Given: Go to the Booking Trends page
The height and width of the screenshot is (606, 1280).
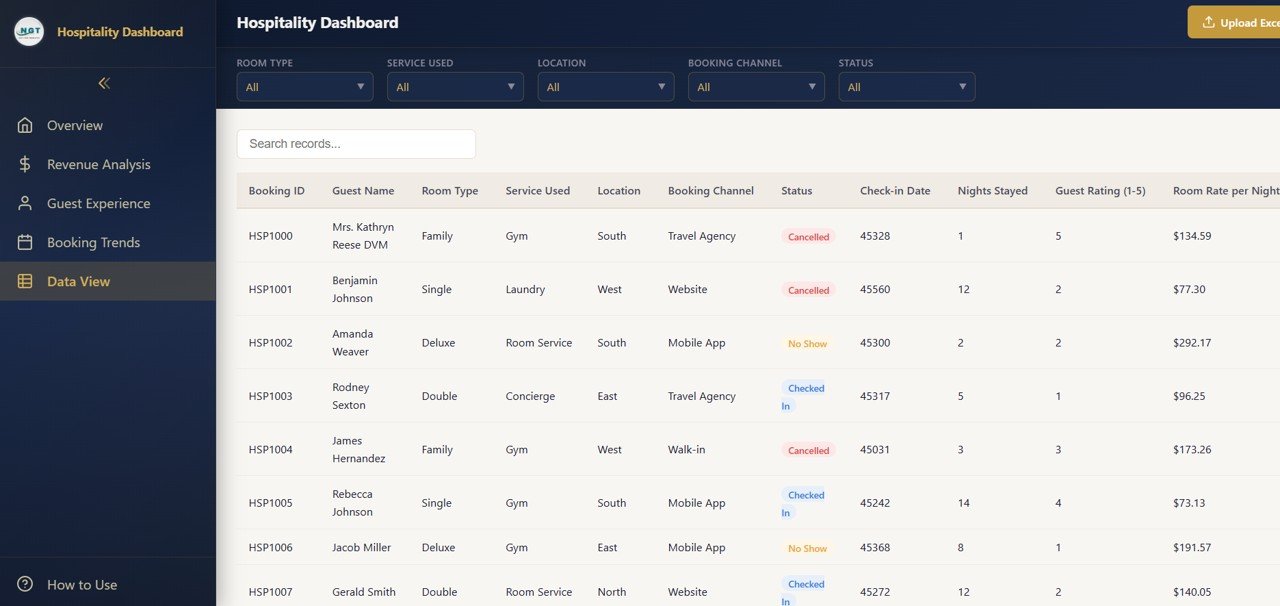Looking at the screenshot, I should pyautogui.click(x=93, y=243).
